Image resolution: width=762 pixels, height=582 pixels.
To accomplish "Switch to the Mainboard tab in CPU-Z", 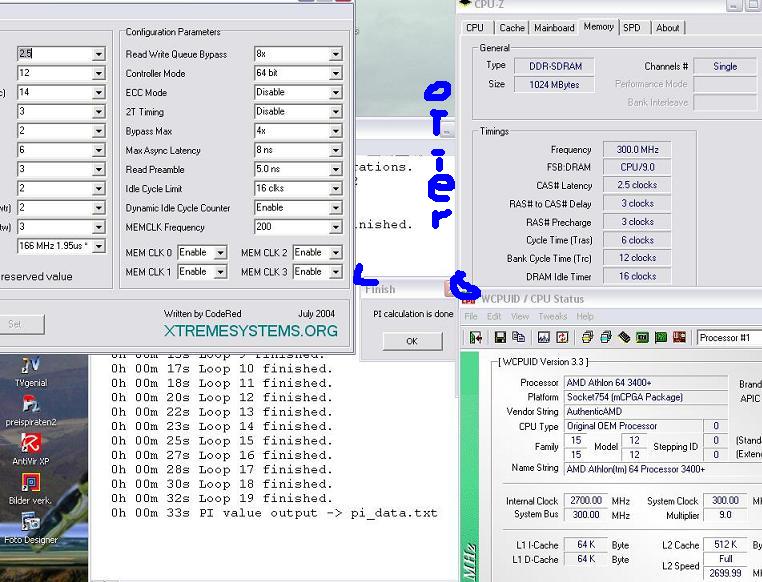I will pyautogui.click(x=554, y=28).
